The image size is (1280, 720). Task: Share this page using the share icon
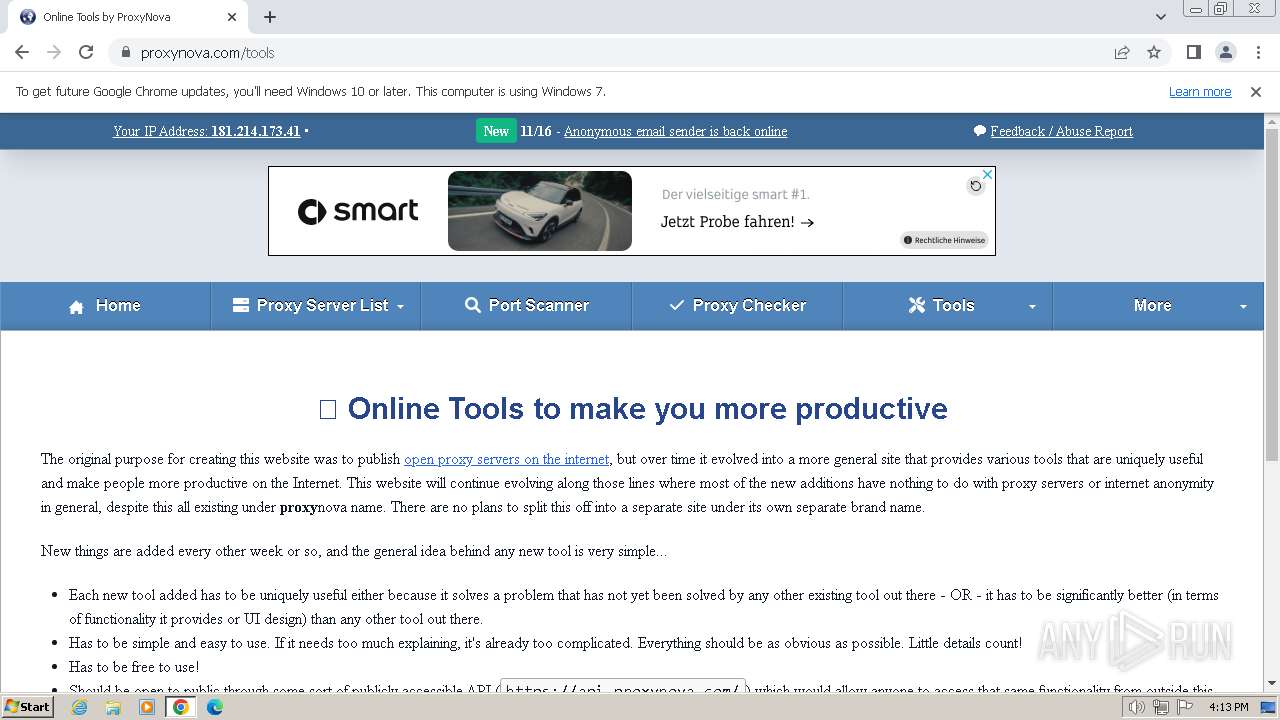pyautogui.click(x=1122, y=52)
